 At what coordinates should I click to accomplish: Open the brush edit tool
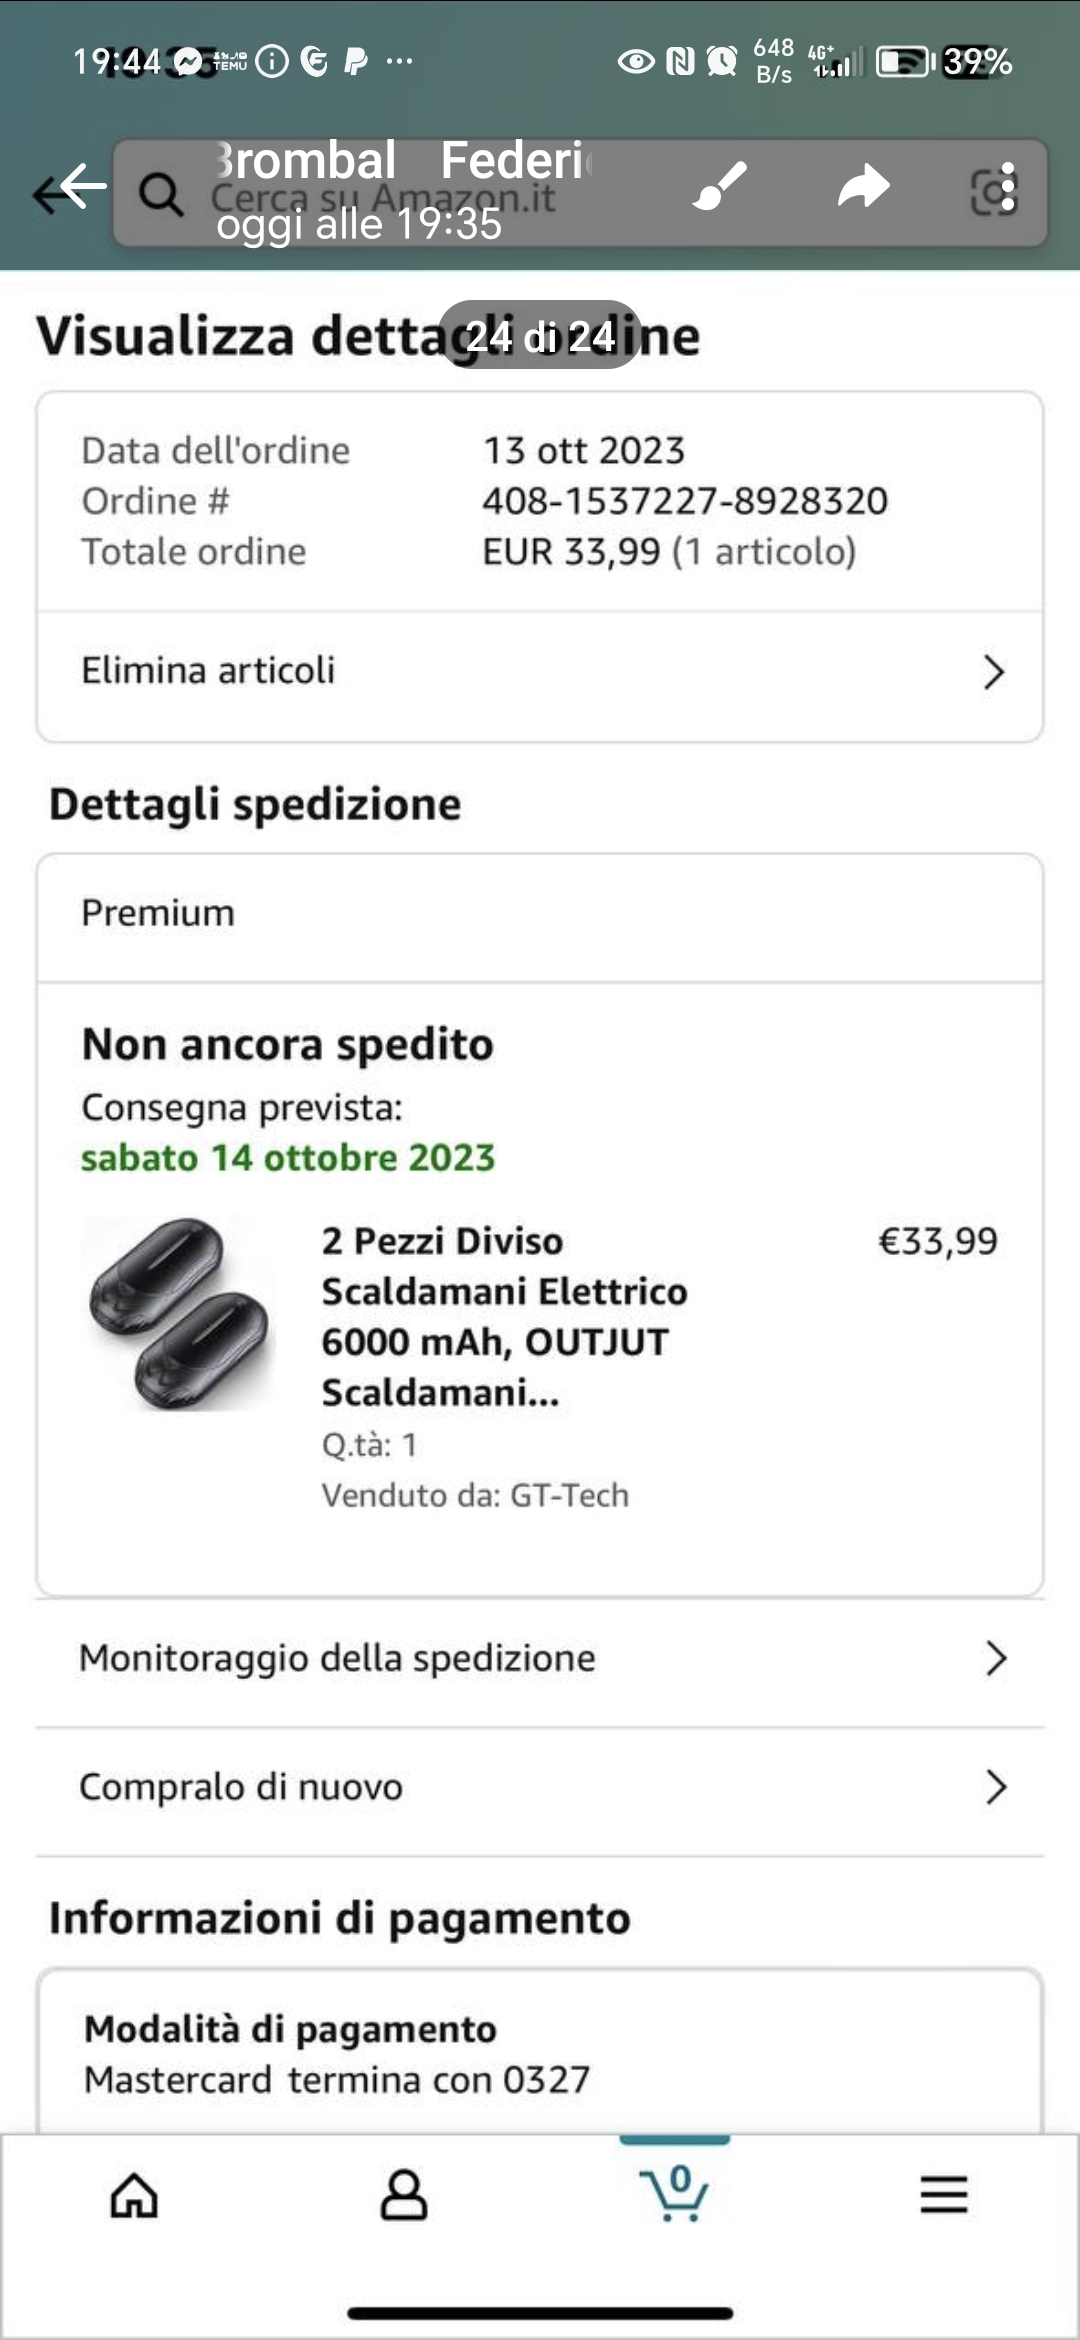[720, 187]
